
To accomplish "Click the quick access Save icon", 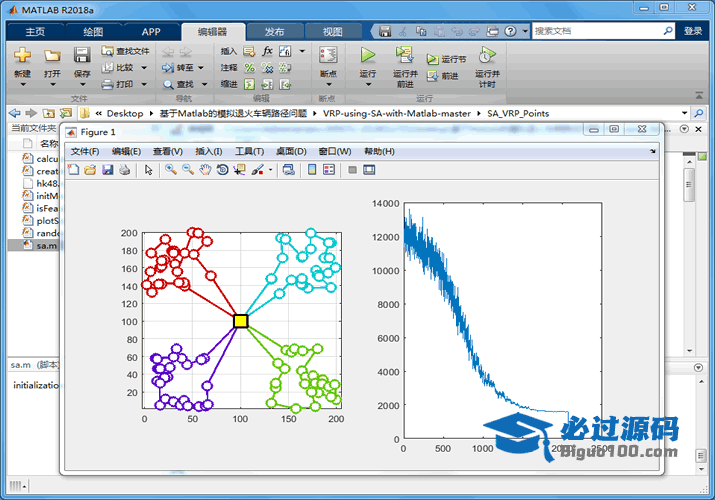I will [385, 31].
